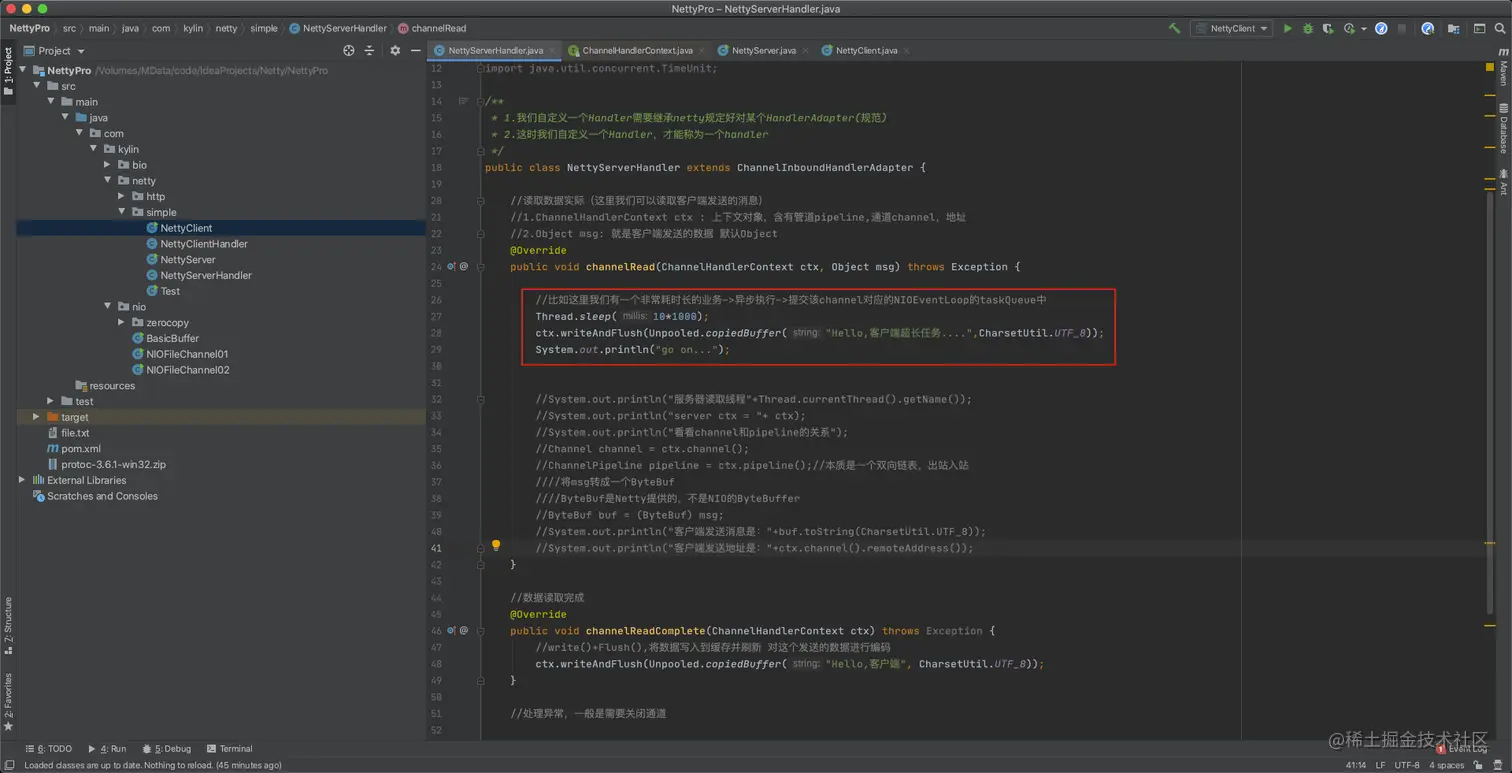This screenshot has height=773, width=1512.
Task: Open Project Structure folder icon in toolbar
Action: (x=1452, y=29)
